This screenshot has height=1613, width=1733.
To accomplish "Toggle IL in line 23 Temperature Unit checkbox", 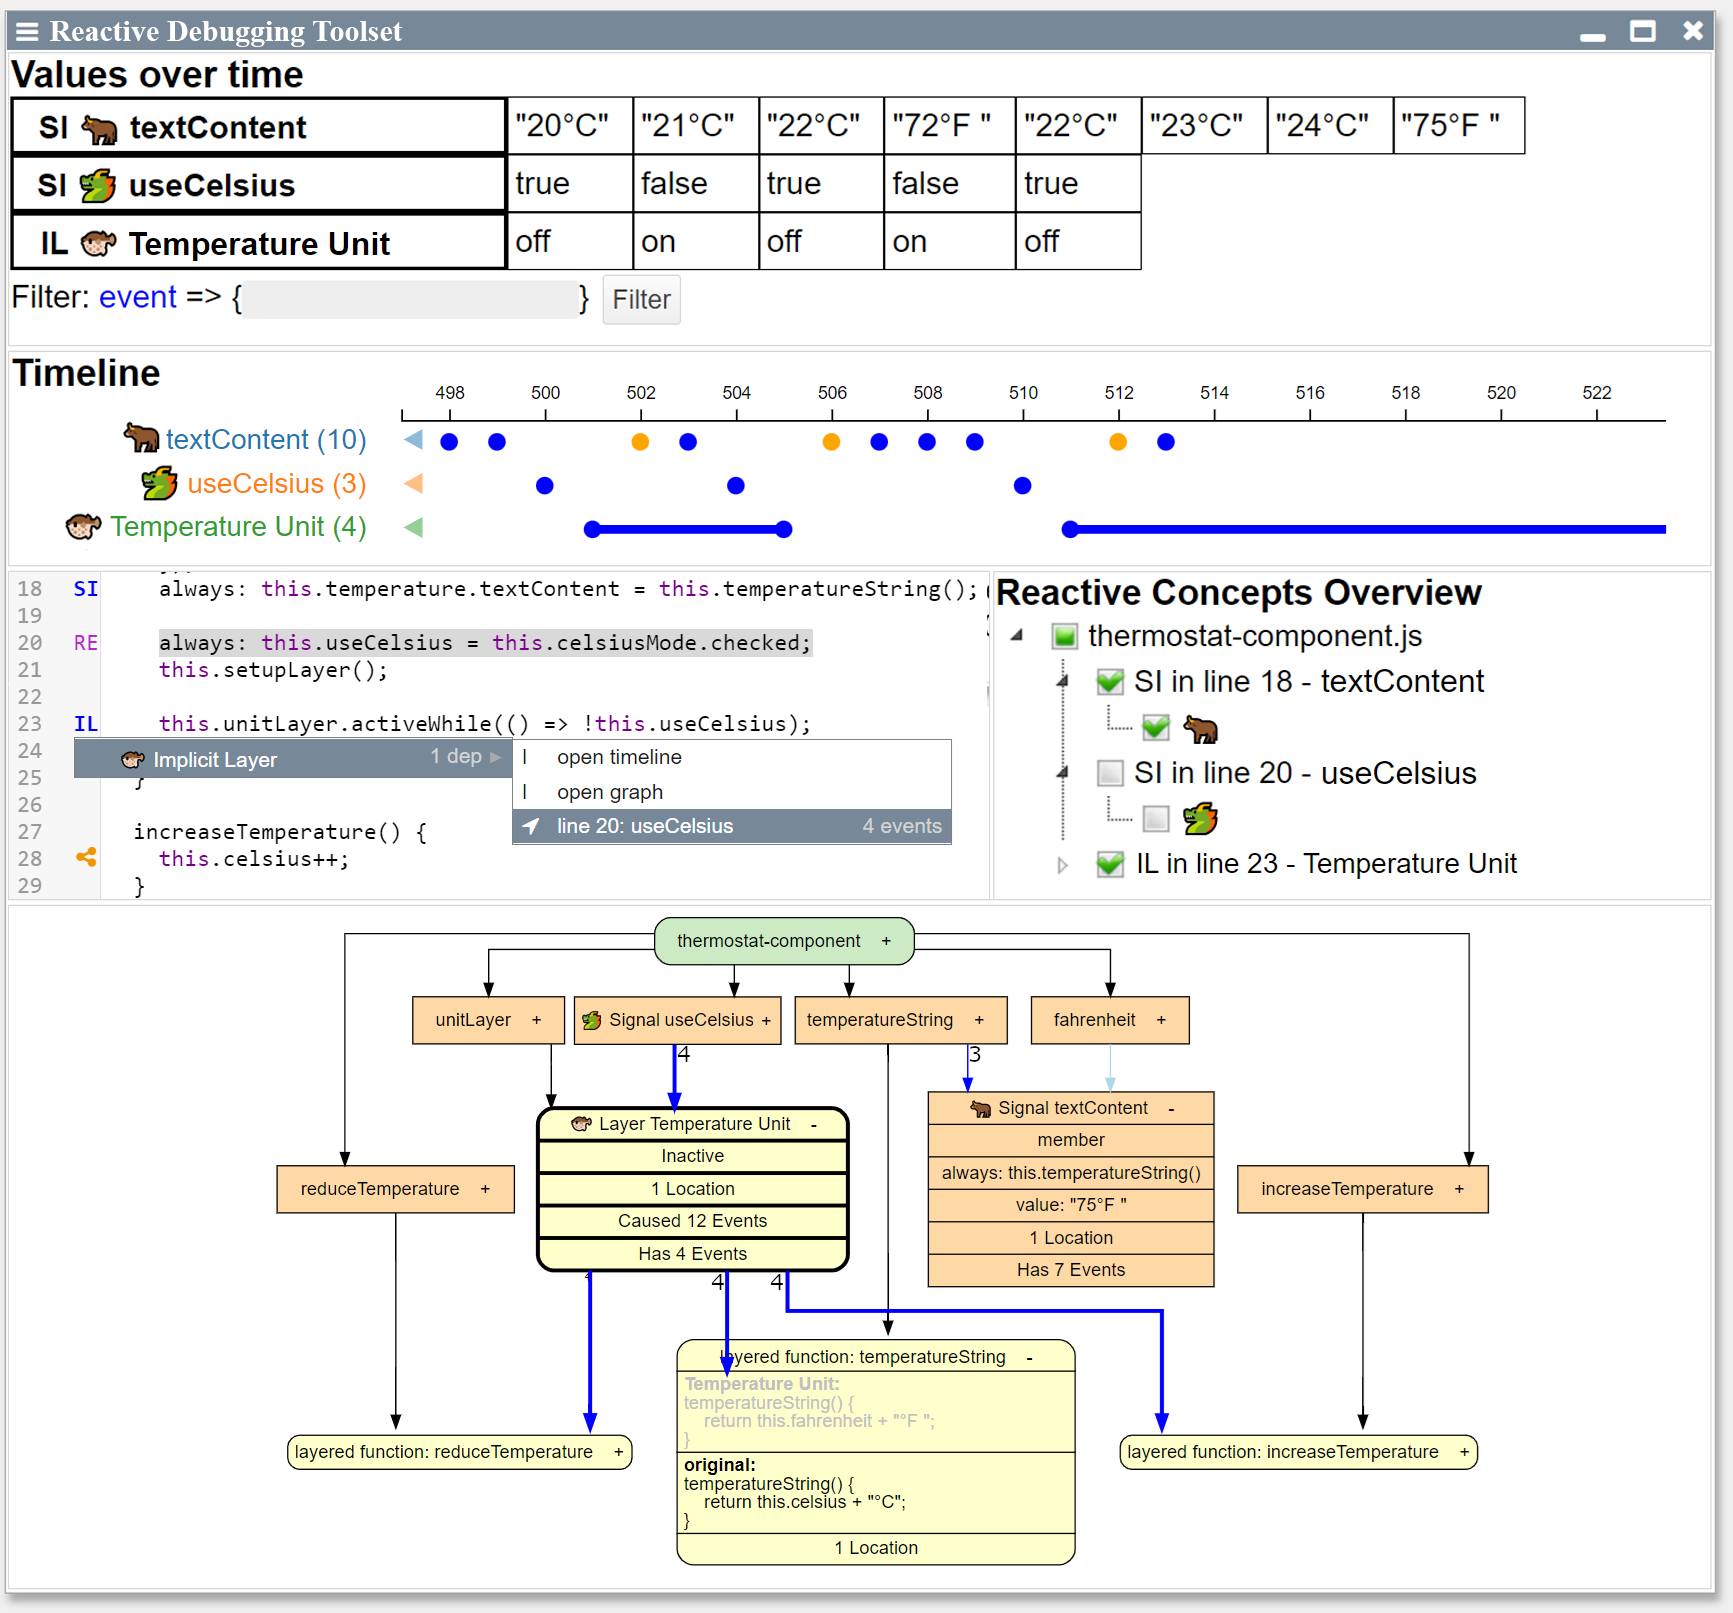I will [x=1109, y=864].
